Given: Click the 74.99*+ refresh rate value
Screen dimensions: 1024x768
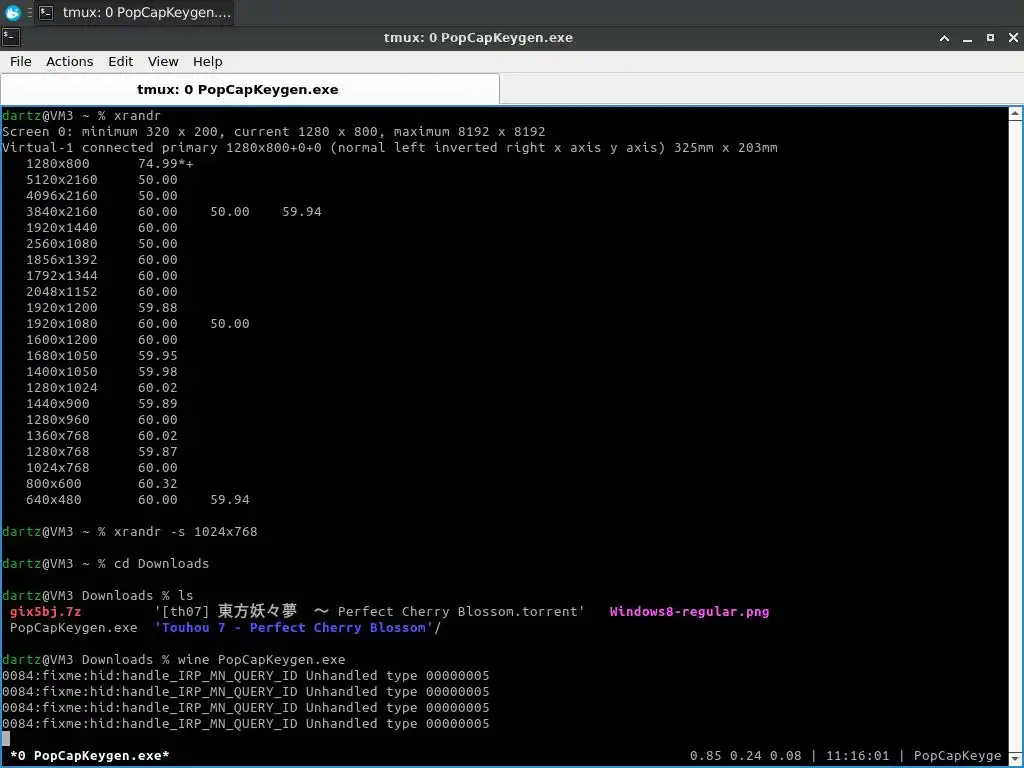Looking at the screenshot, I should pyautogui.click(x=166, y=164).
